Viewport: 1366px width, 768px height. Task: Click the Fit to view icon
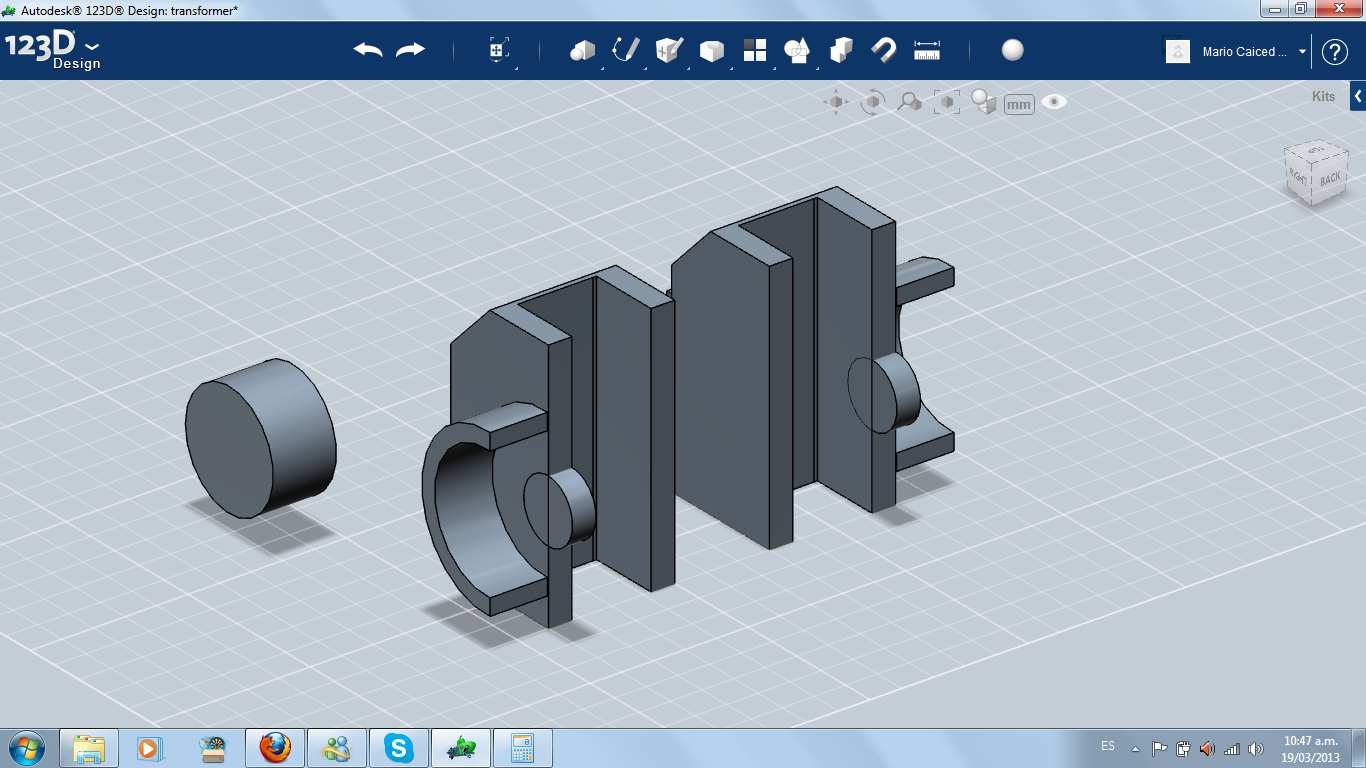946,102
